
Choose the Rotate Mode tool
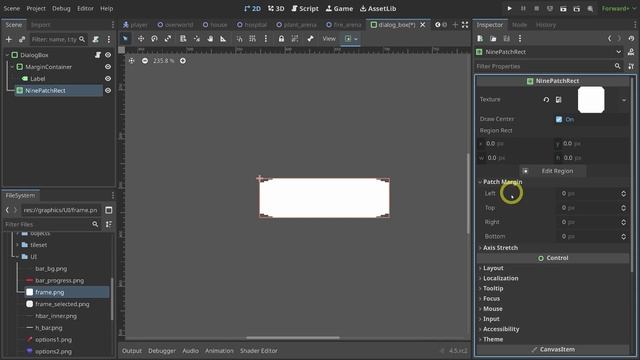point(154,38)
